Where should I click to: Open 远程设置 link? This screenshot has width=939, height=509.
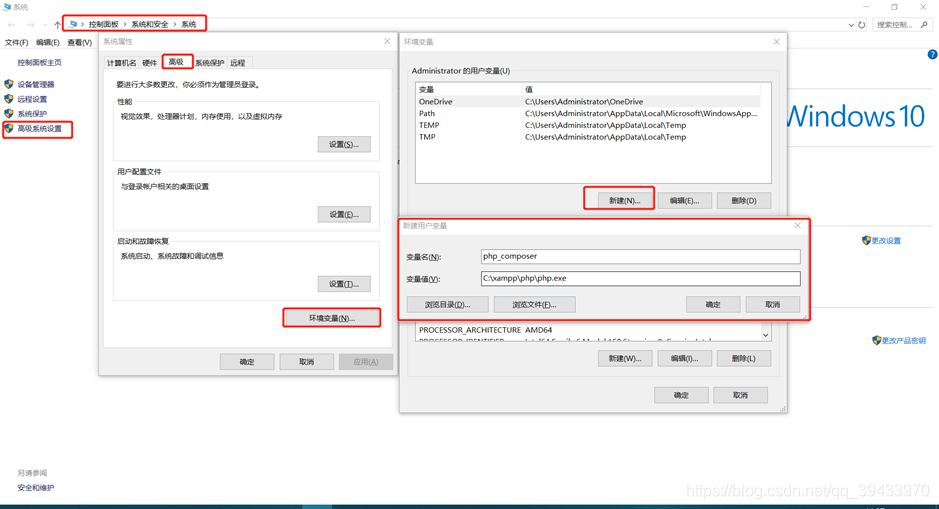[32, 99]
